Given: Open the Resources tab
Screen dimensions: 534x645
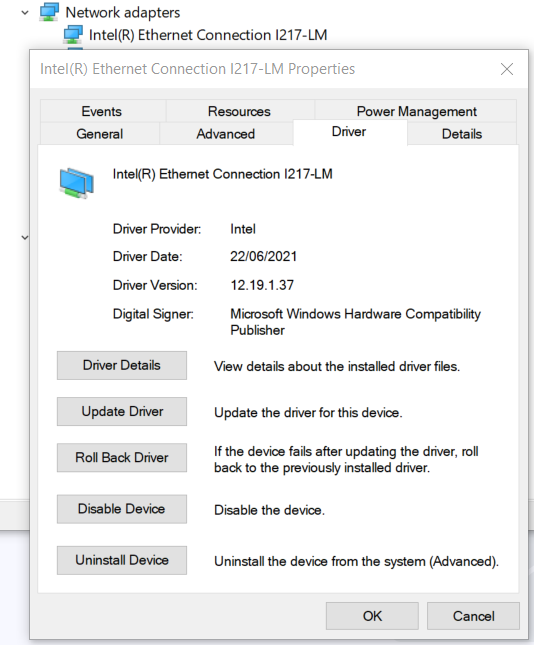Looking at the screenshot, I should point(239,111).
